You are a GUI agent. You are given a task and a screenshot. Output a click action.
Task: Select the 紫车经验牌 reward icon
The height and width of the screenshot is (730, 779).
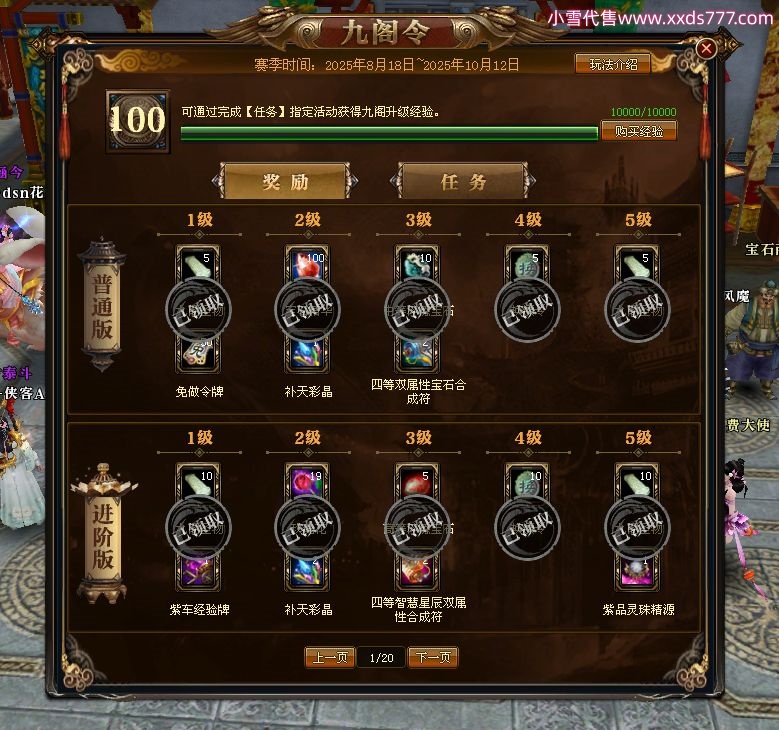point(198,572)
